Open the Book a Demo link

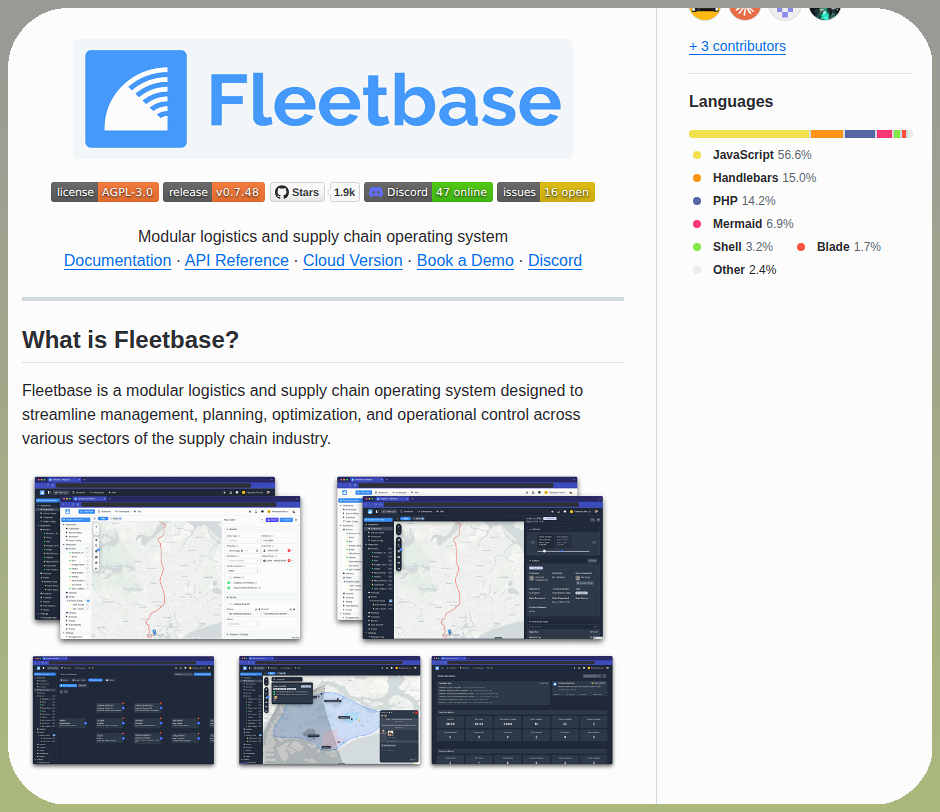pyautogui.click(x=465, y=260)
